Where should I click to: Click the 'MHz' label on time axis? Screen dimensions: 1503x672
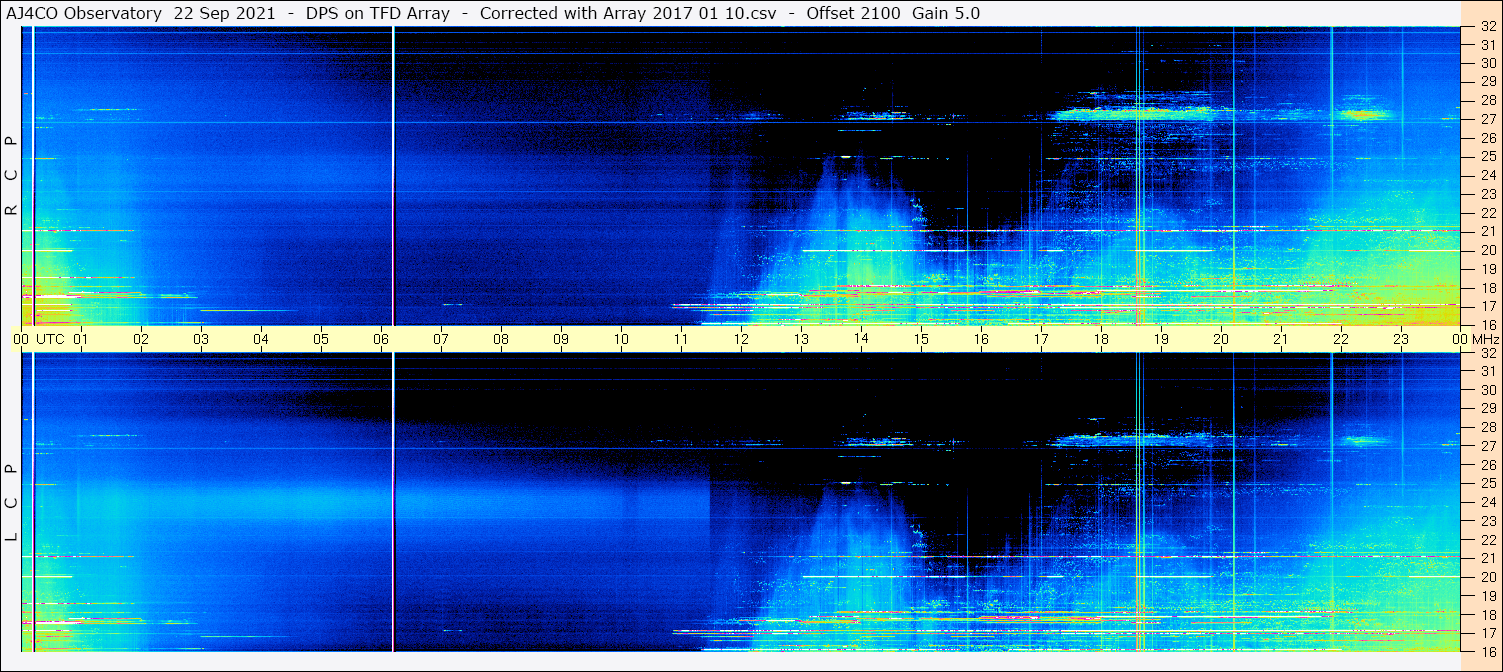(x=1484, y=339)
